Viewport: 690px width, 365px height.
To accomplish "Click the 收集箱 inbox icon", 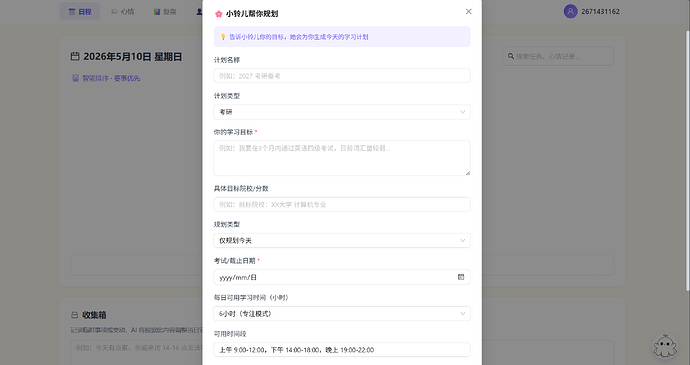I will pyautogui.click(x=74, y=315).
